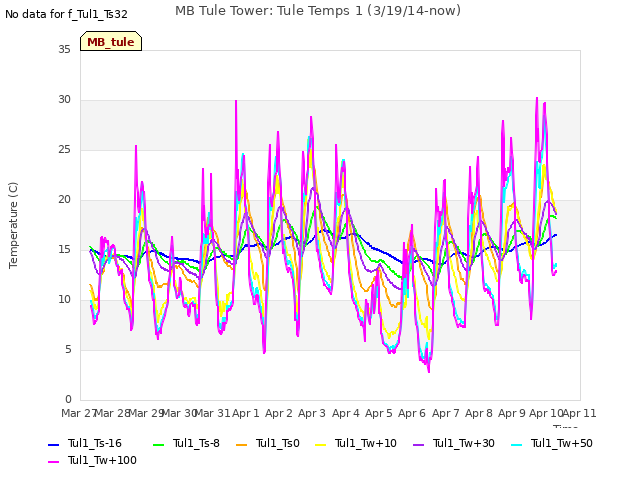Select the Tul1_Tw+50 legend entry

pos(552,443)
